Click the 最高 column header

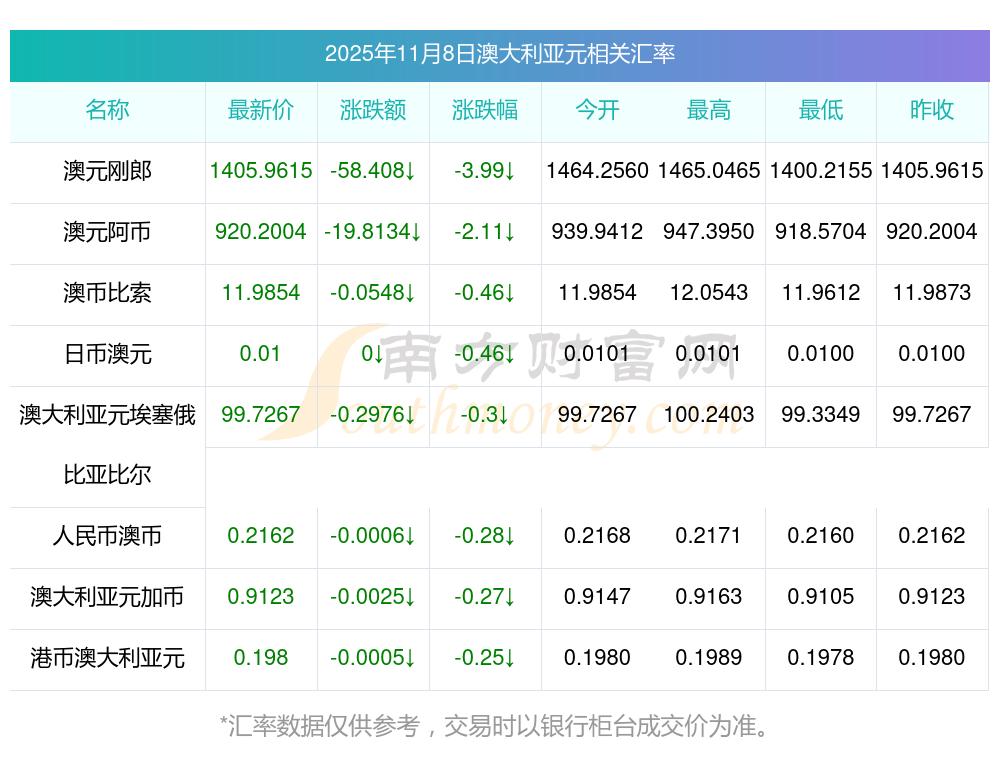coord(709,110)
